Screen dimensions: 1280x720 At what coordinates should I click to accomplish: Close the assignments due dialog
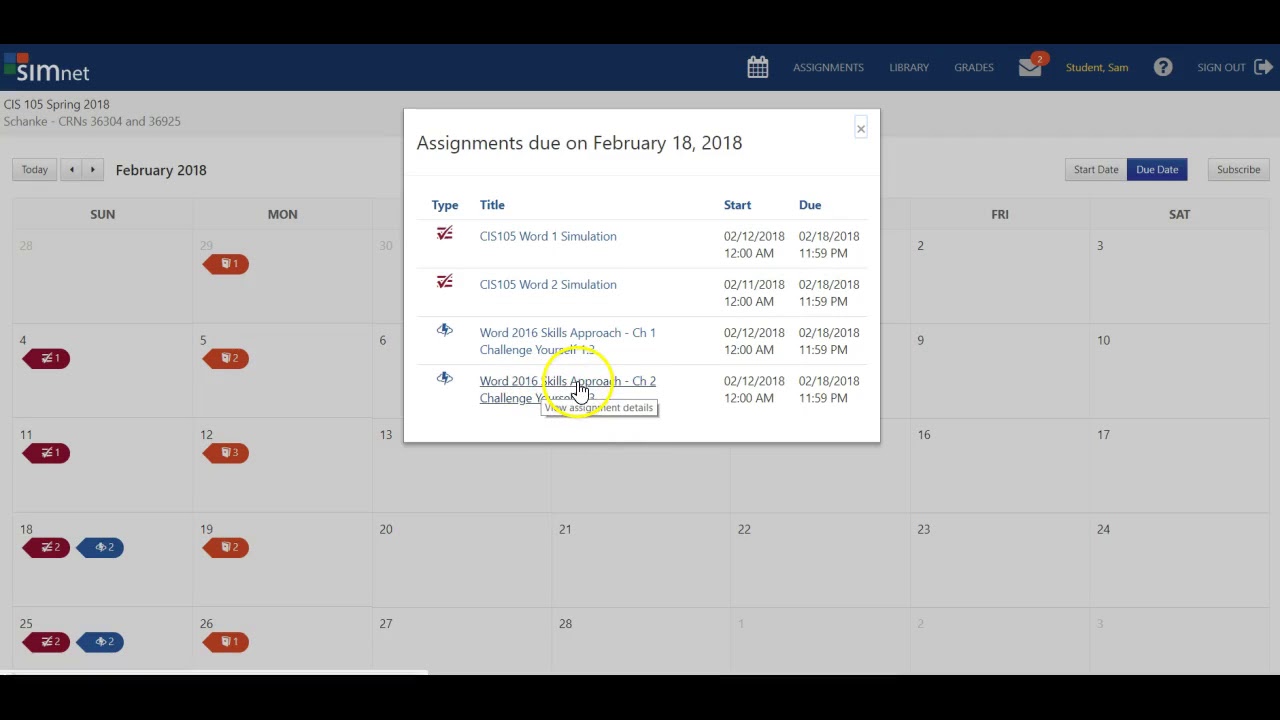[860, 128]
